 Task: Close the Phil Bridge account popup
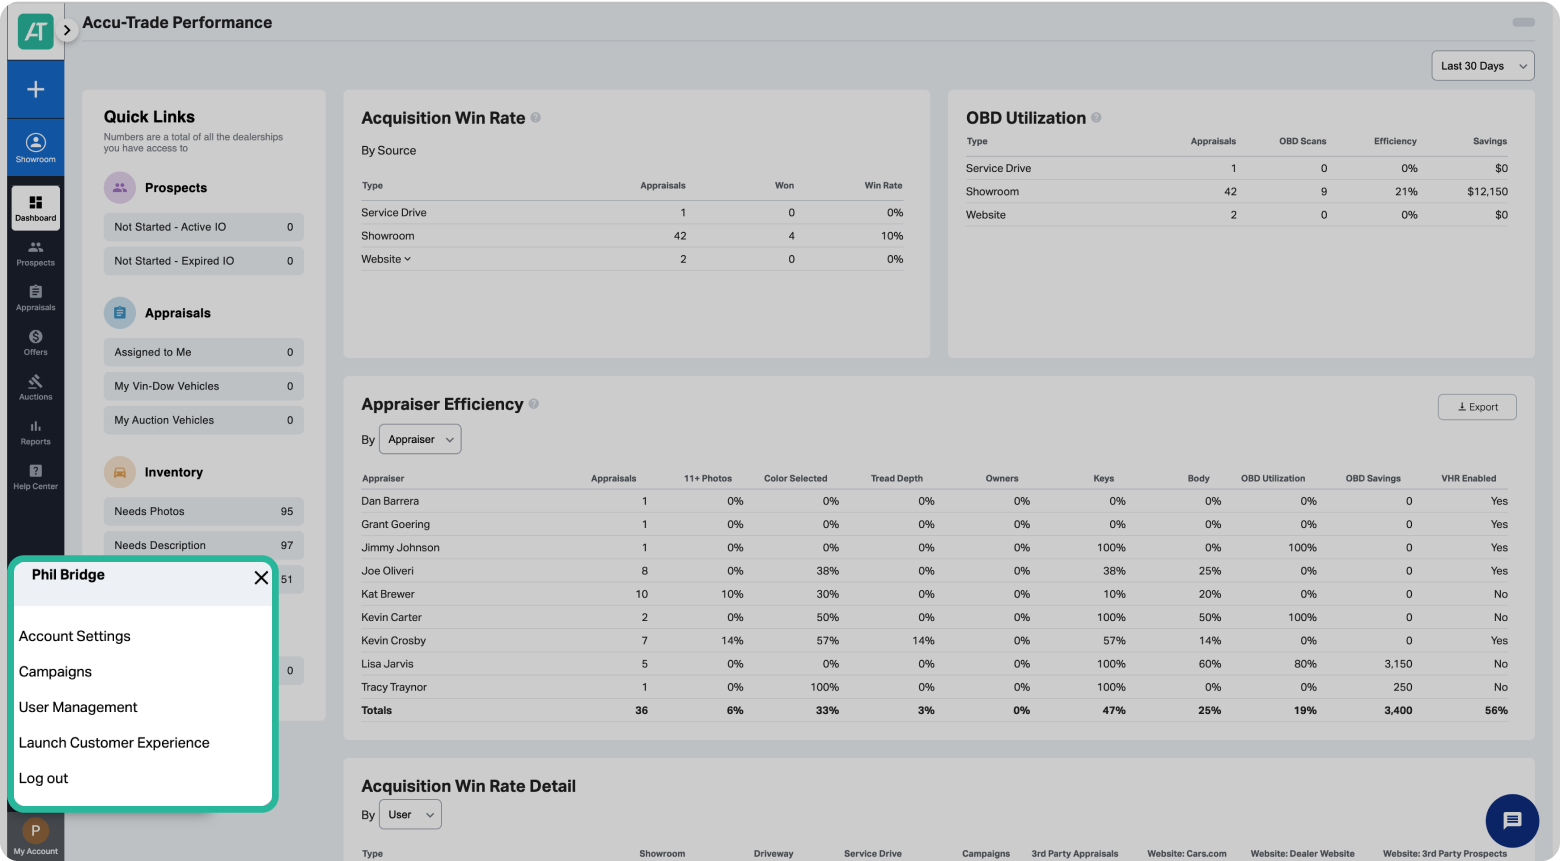pos(261,577)
